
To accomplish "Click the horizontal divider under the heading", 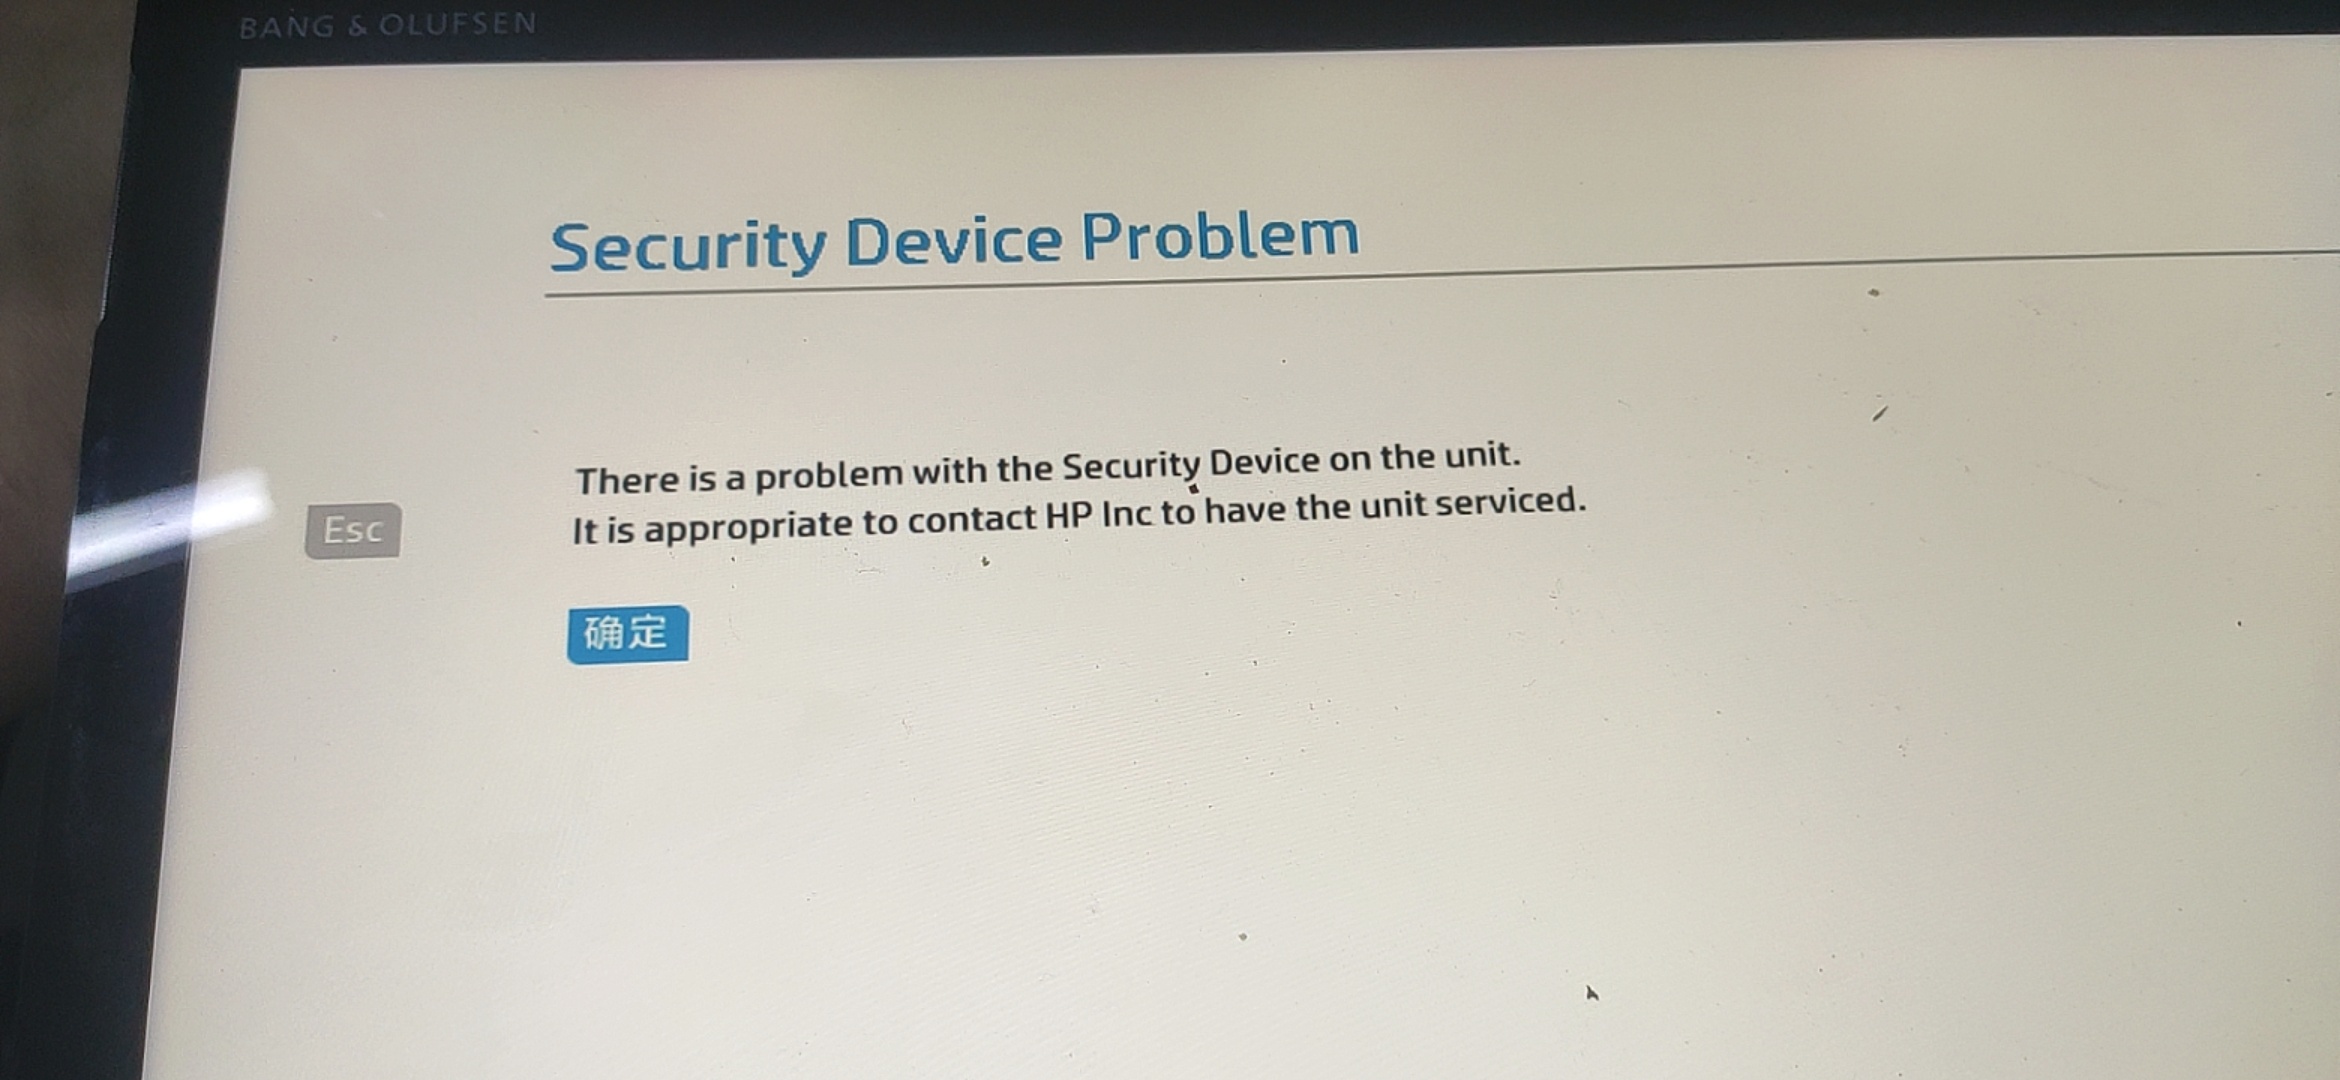I will [1440, 274].
